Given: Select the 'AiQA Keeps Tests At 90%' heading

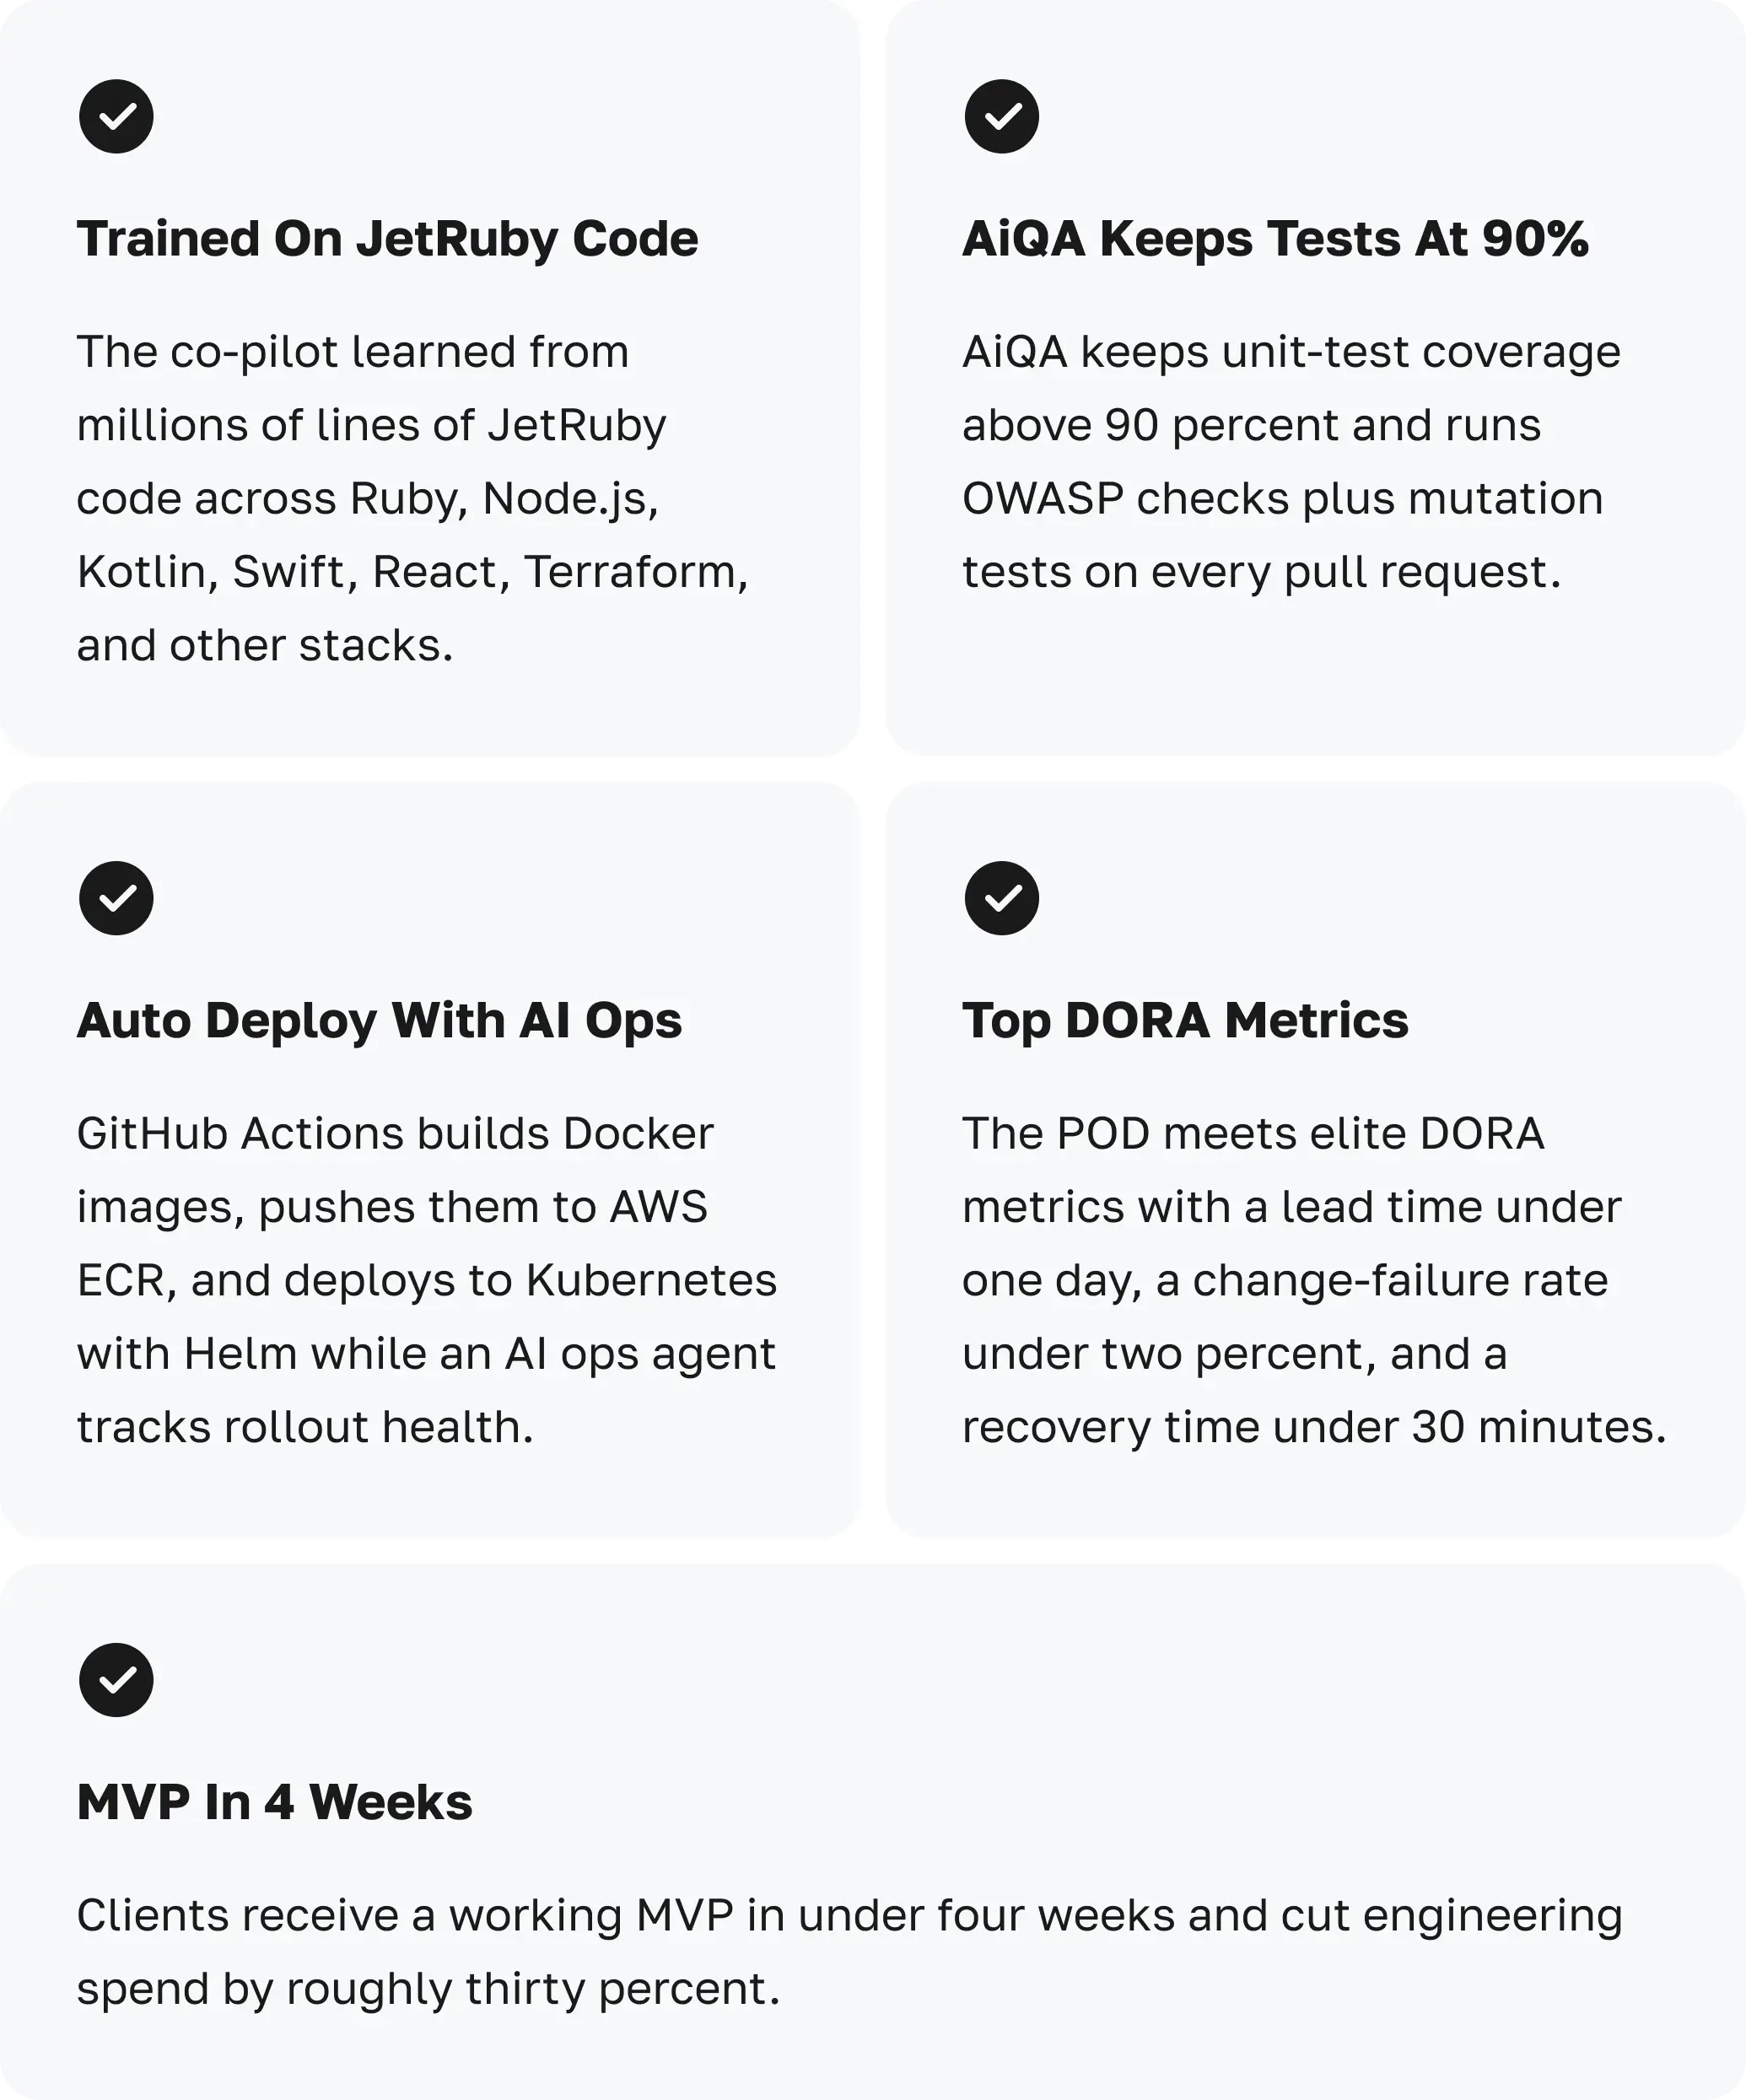Looking at the screenshot, I should tap(1275, 239).
